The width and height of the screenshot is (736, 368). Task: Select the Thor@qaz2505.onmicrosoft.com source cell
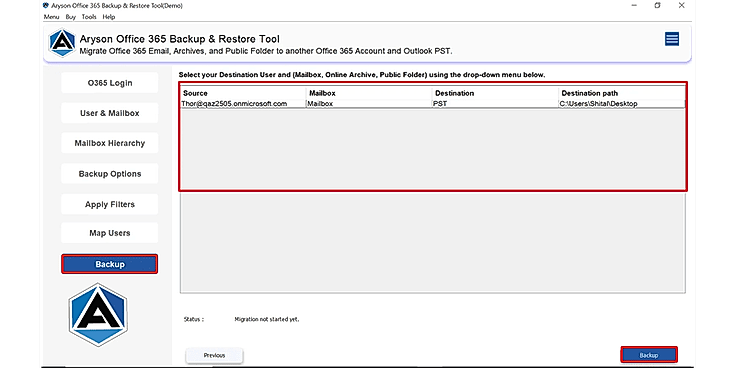[243, 104]
